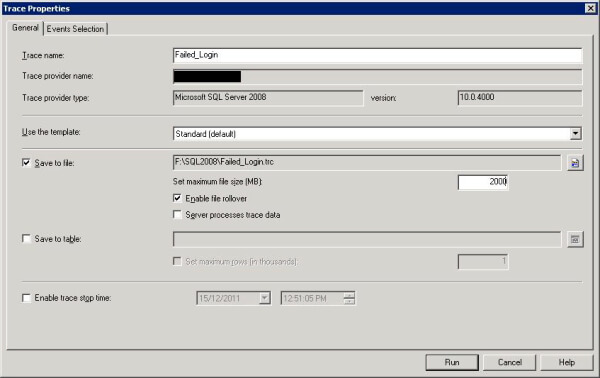The width and height of the screenshot is (600, 378).
Task: Click the Trace provider type label
Action: click(55, 98)
